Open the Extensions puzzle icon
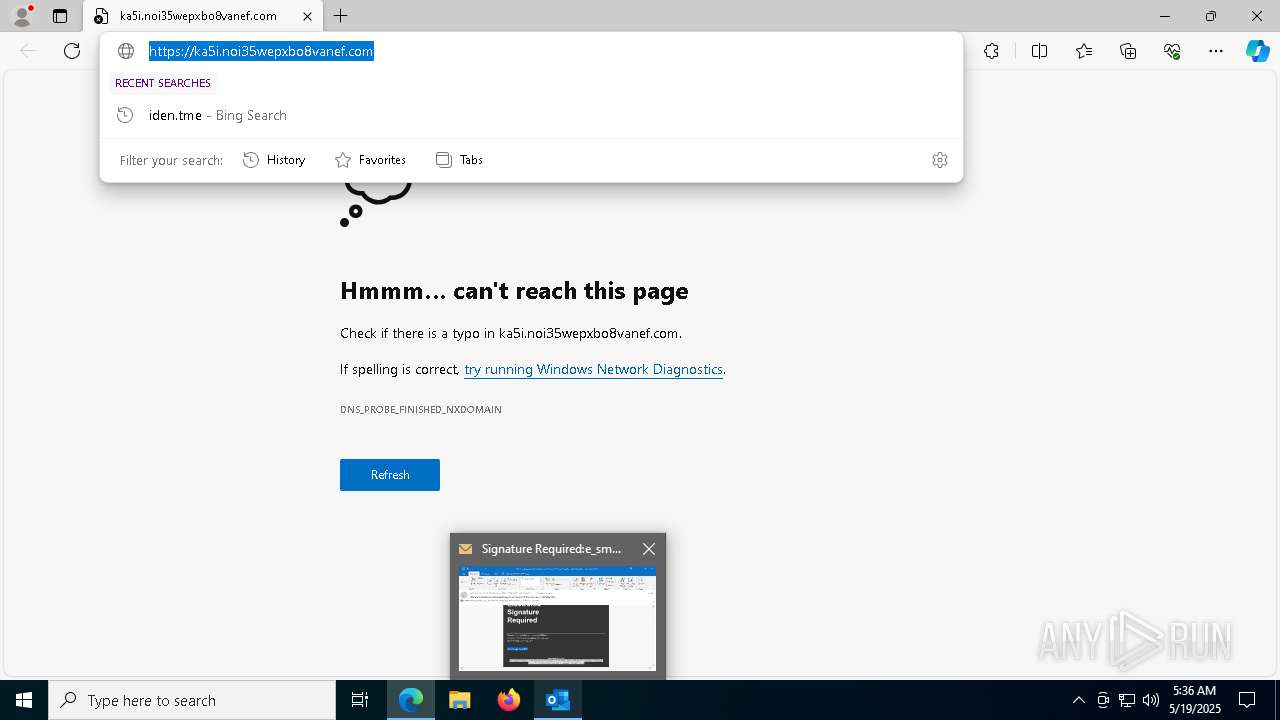 991,51
